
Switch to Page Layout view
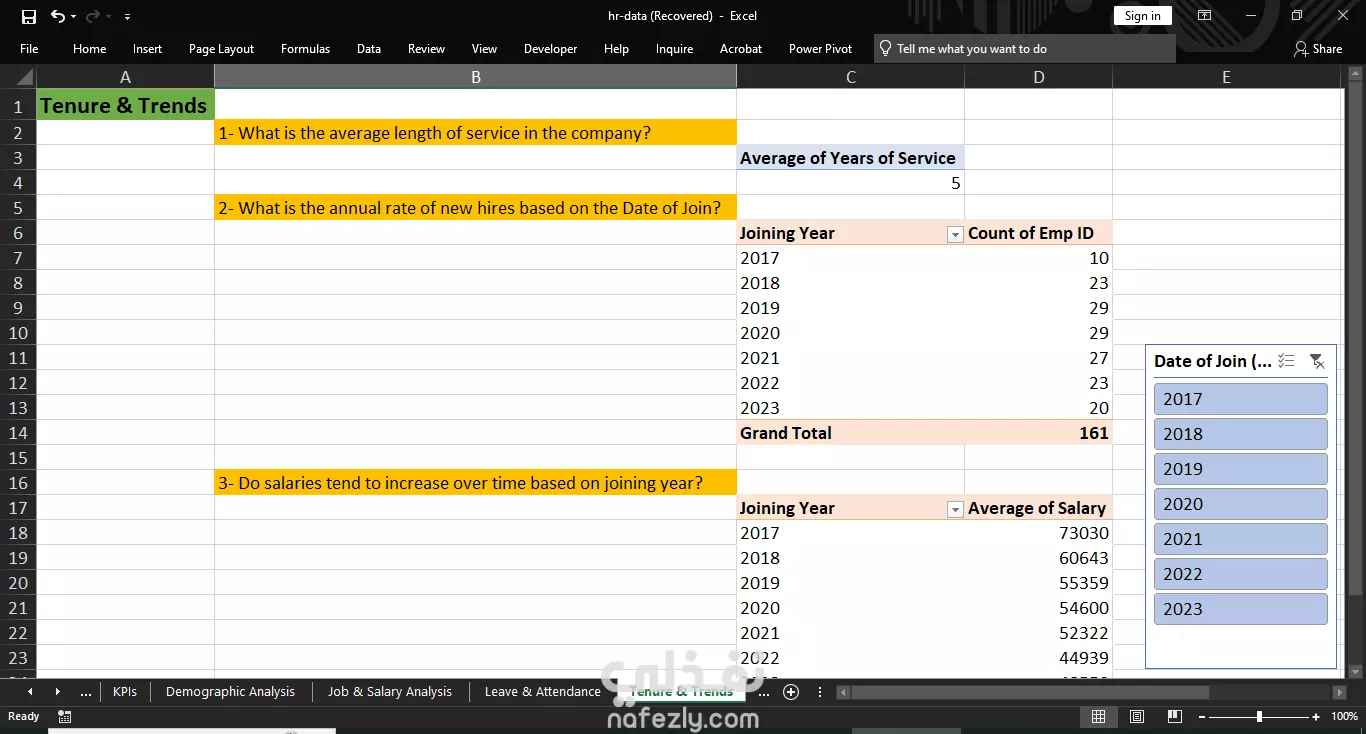pos(1137,716)
